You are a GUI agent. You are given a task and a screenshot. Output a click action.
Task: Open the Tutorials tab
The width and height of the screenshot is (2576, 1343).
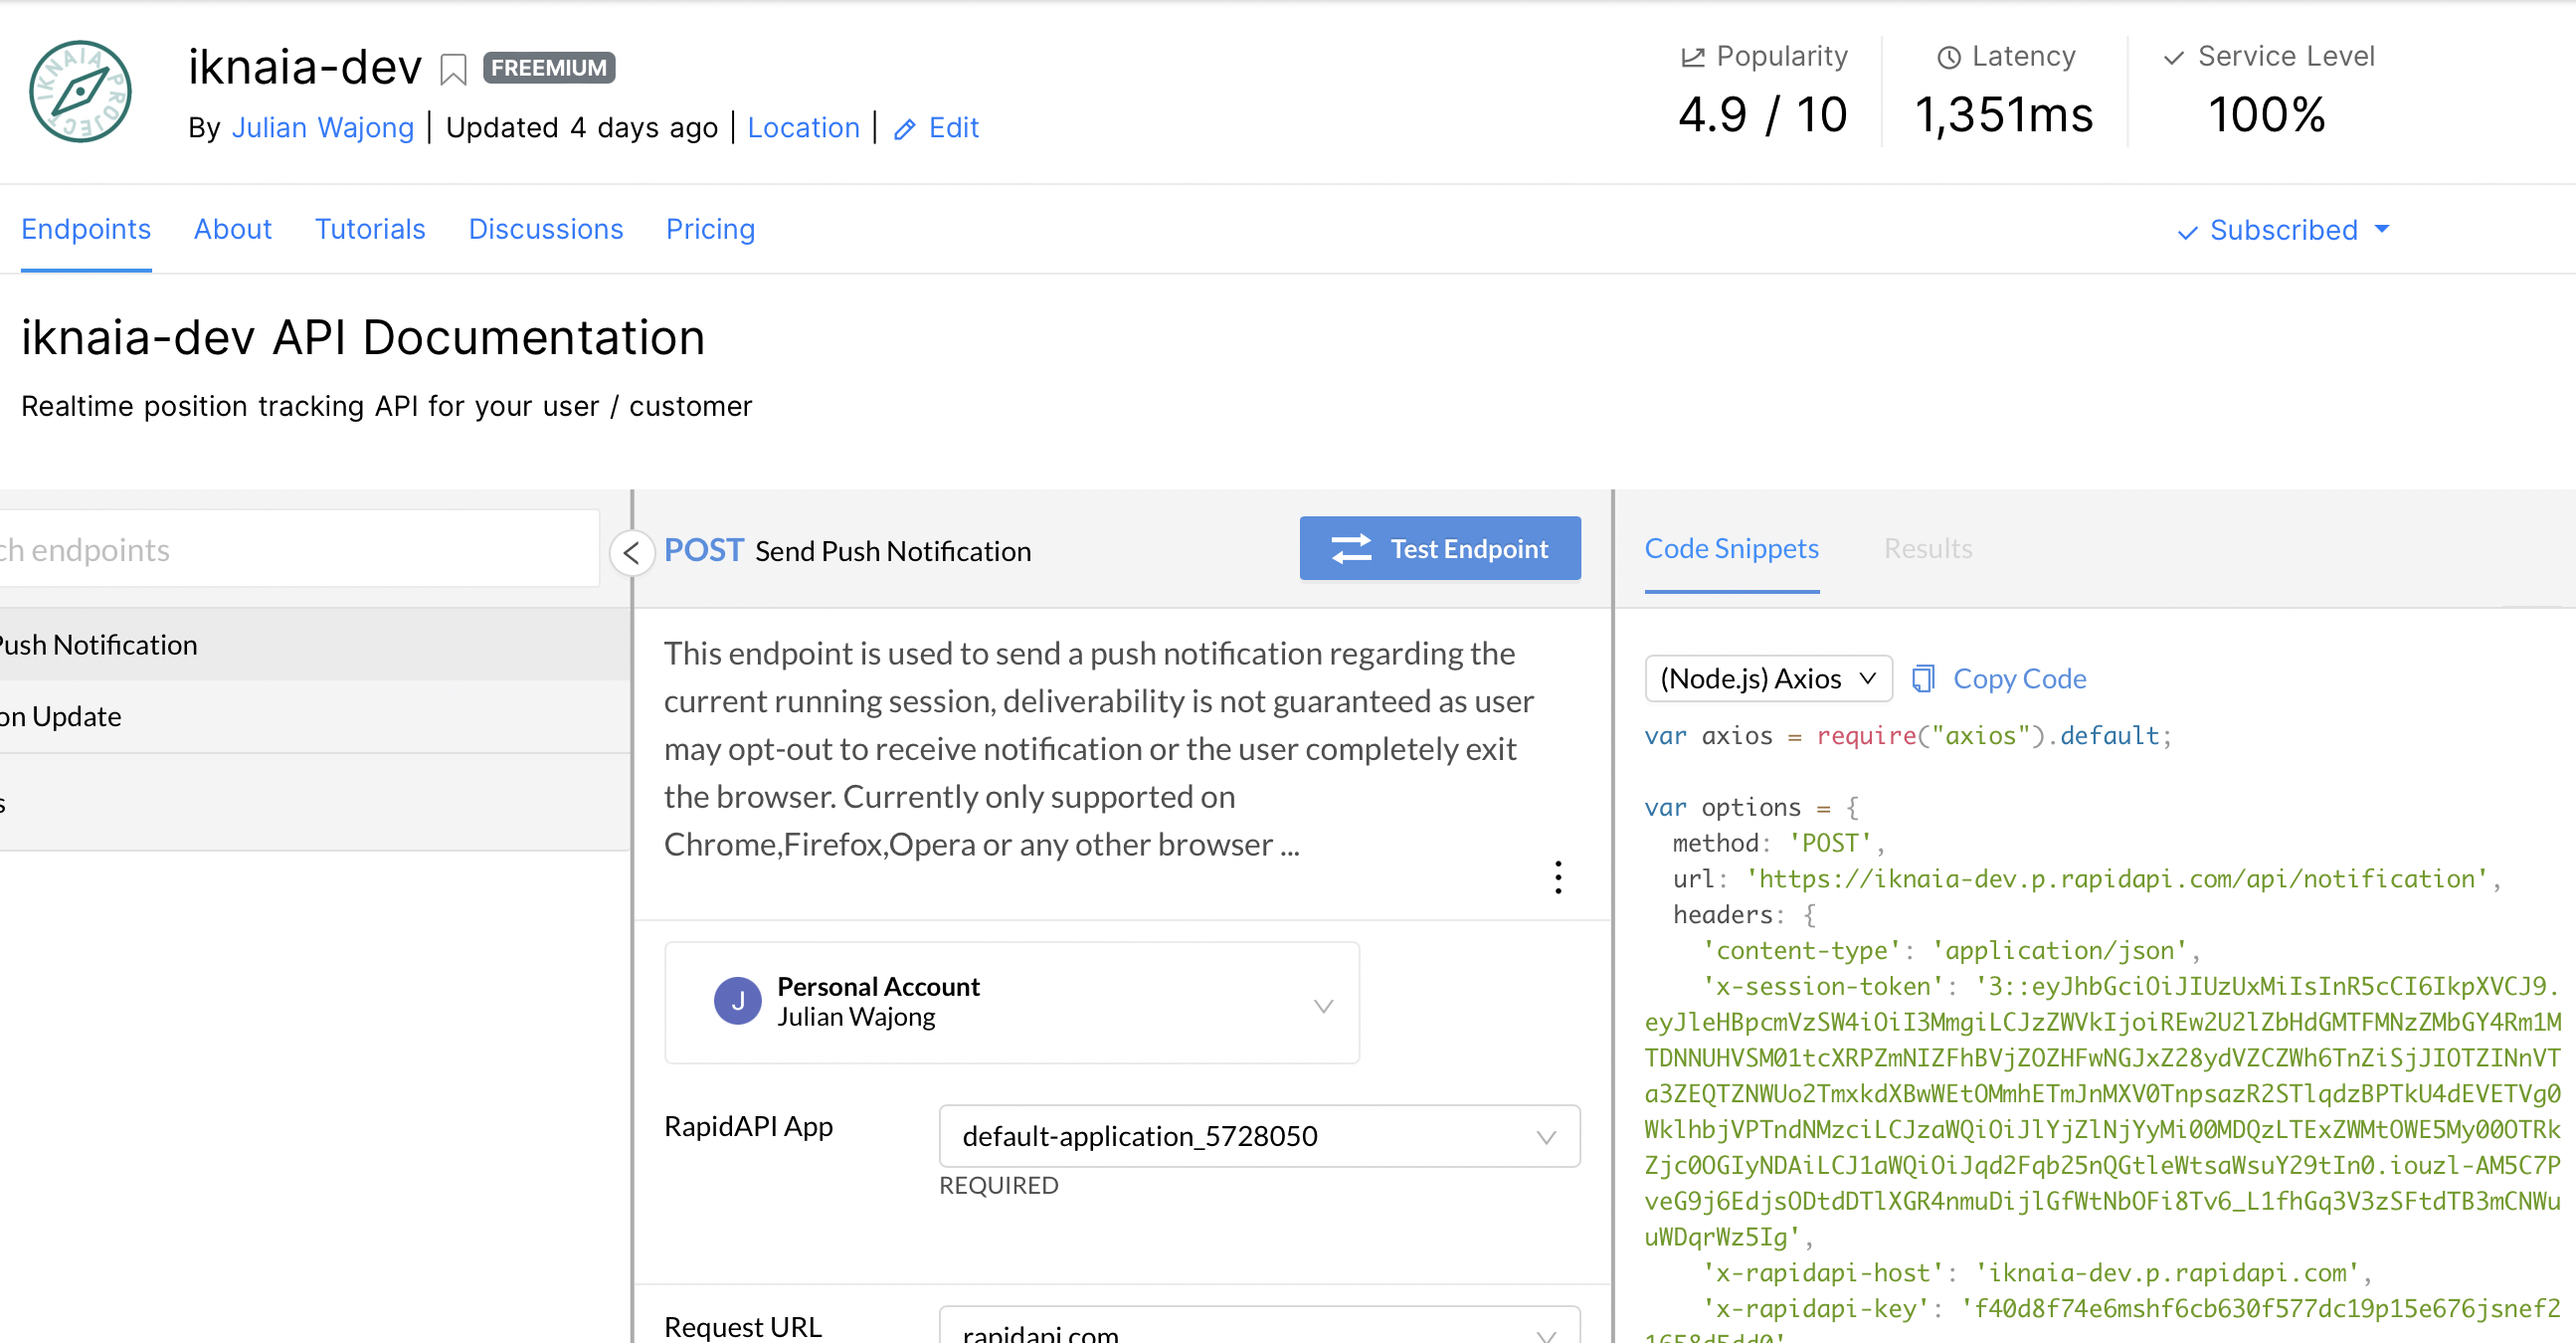[x=370, y=229]
